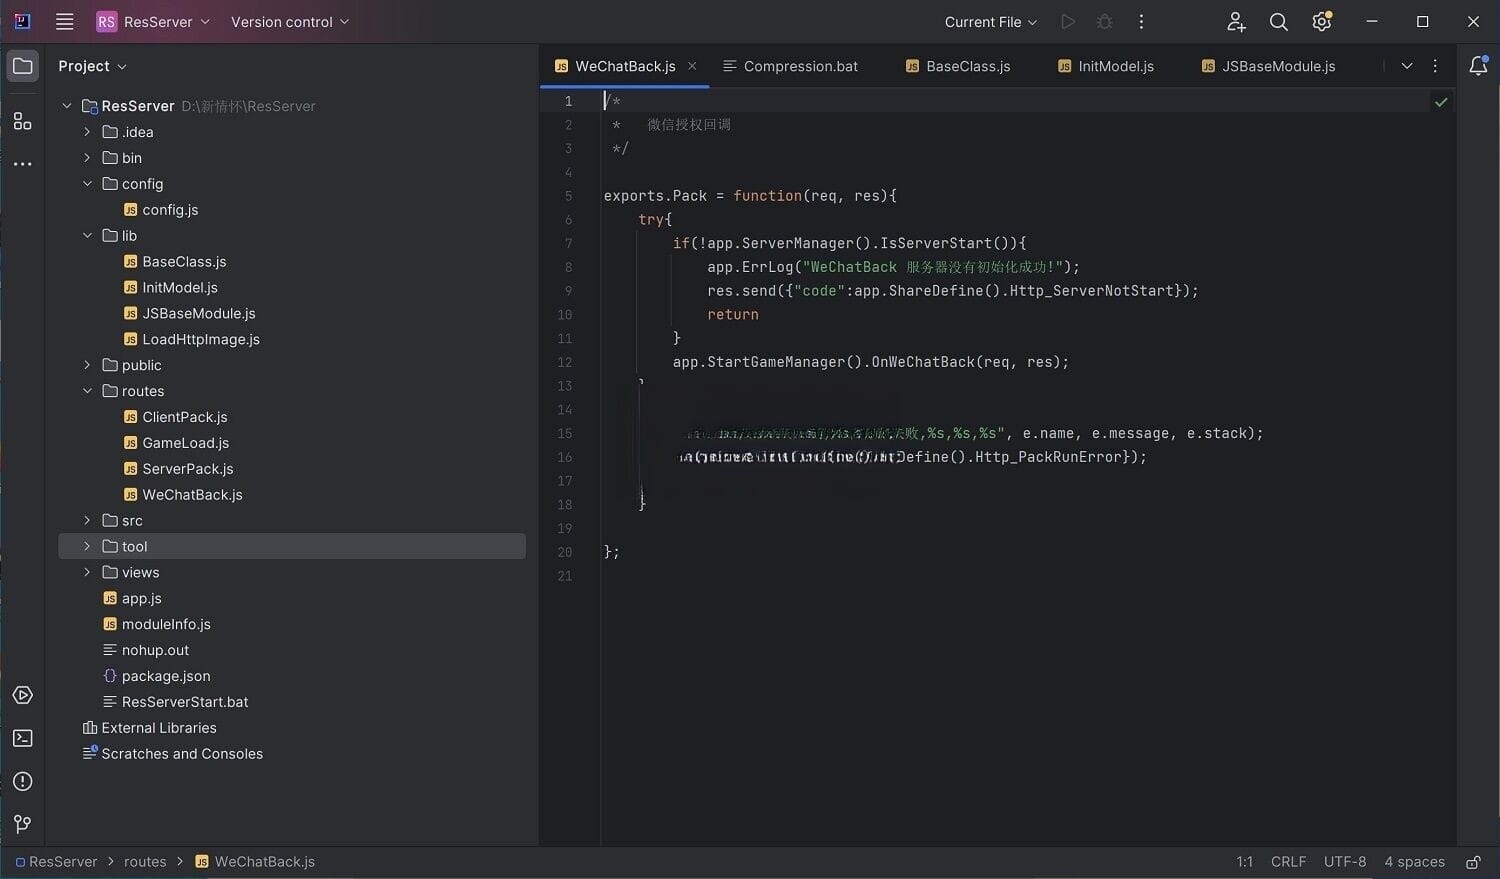
Task: Select ServerPack.js in the project tree
Action: click(187, 469)
